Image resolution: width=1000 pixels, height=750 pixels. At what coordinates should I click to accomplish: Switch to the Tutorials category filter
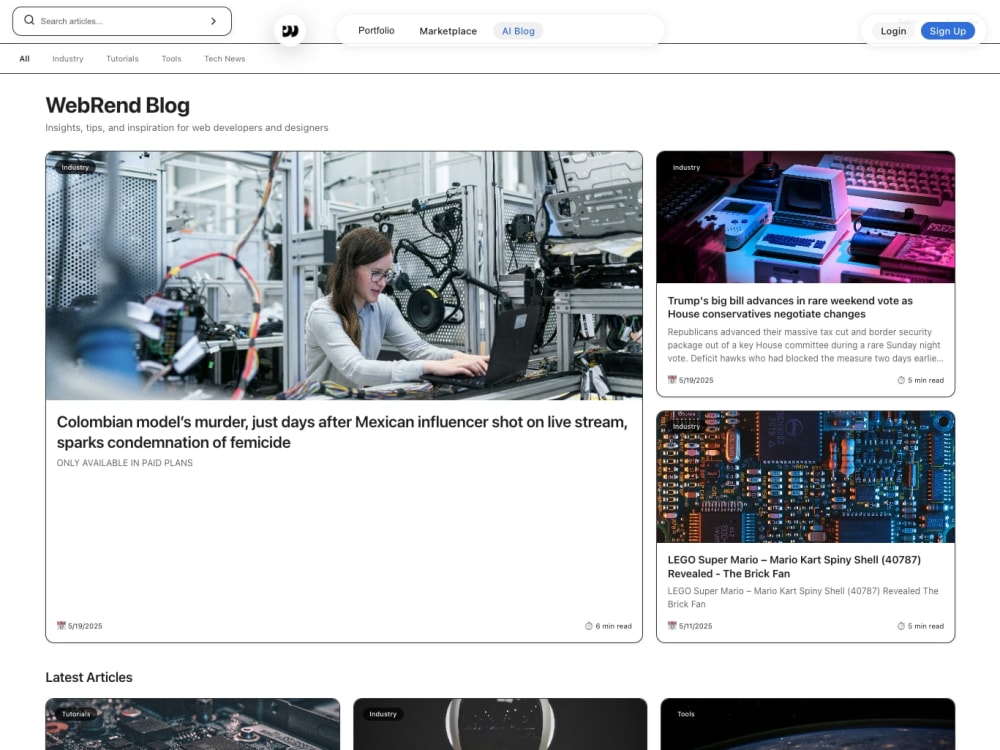pos(122,59)
